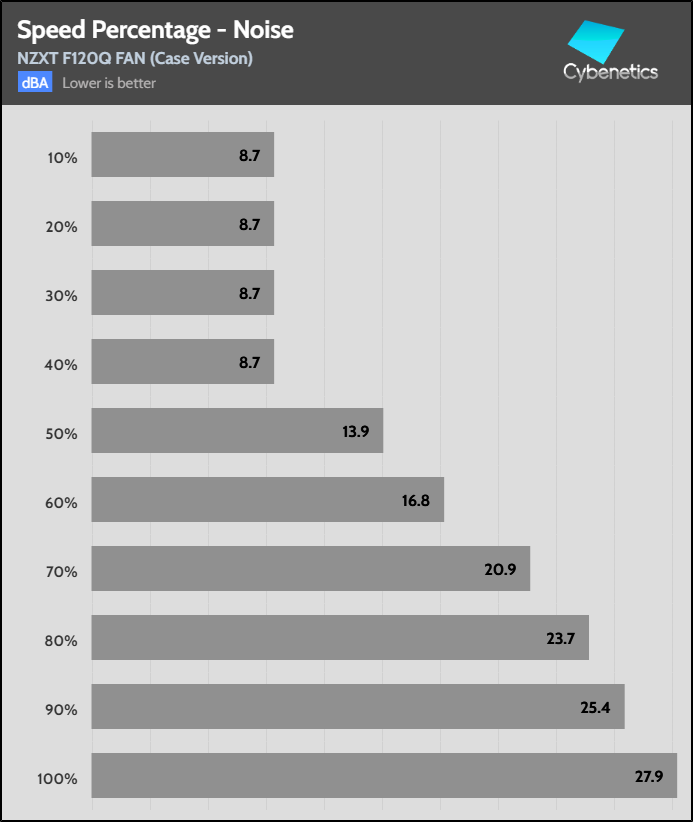Viewport: 693px width, 822px height.
Task: Click the Cybenetics brand name text
Action: coord(610,72)
